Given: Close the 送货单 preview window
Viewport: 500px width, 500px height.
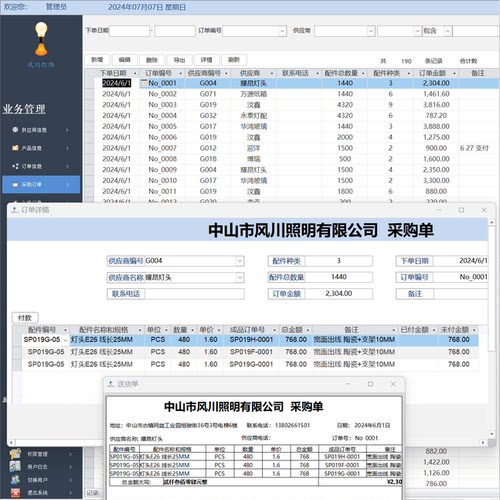Looking at the screenshot, I should pos(393,384).
